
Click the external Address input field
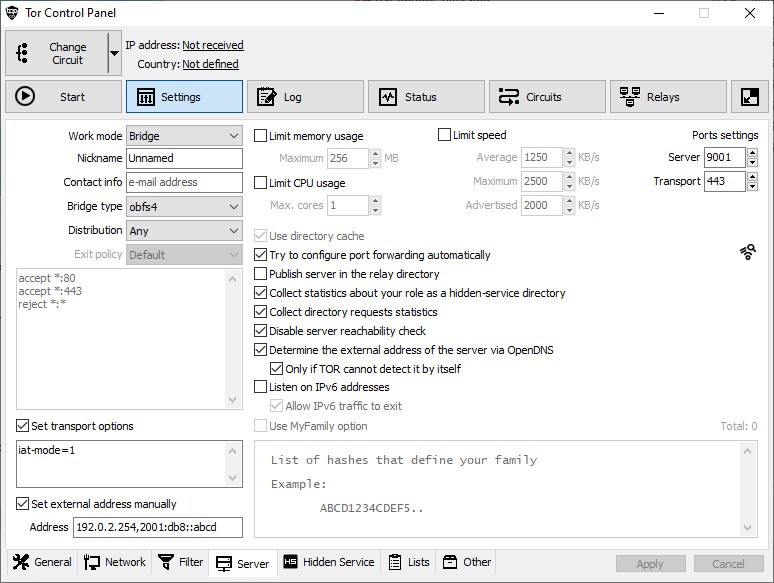click(158, 527)
